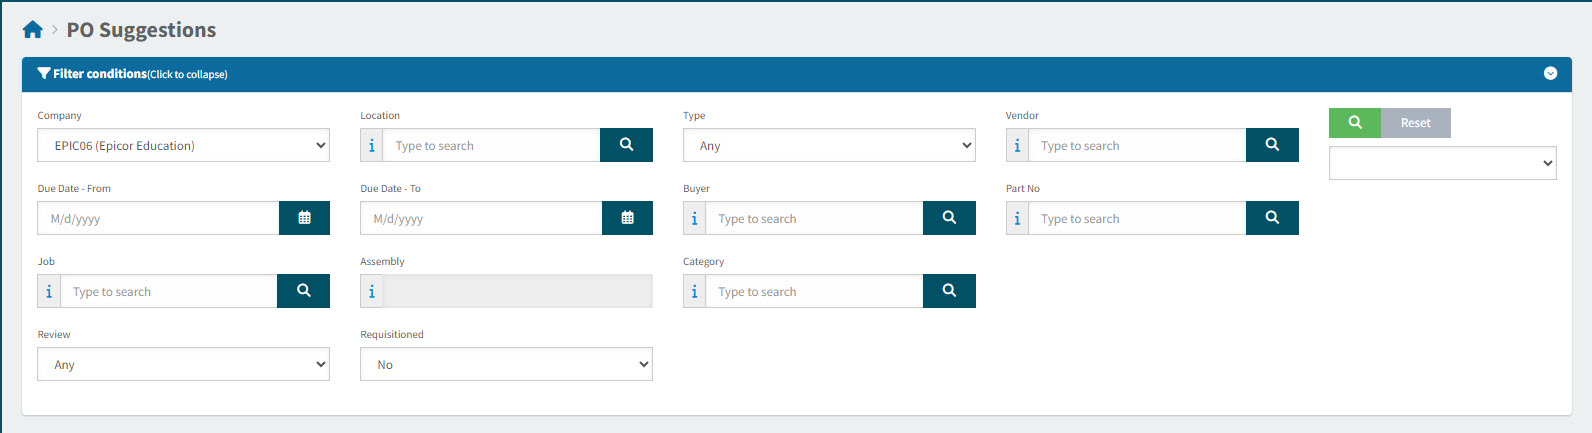
Task: Click the Part No search input field
Action: click(1137, 218)
